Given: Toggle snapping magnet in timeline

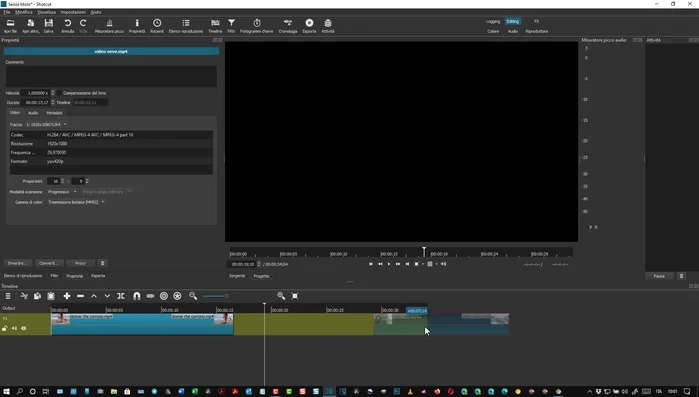Looking at the screenshot, I should (137, 296).
